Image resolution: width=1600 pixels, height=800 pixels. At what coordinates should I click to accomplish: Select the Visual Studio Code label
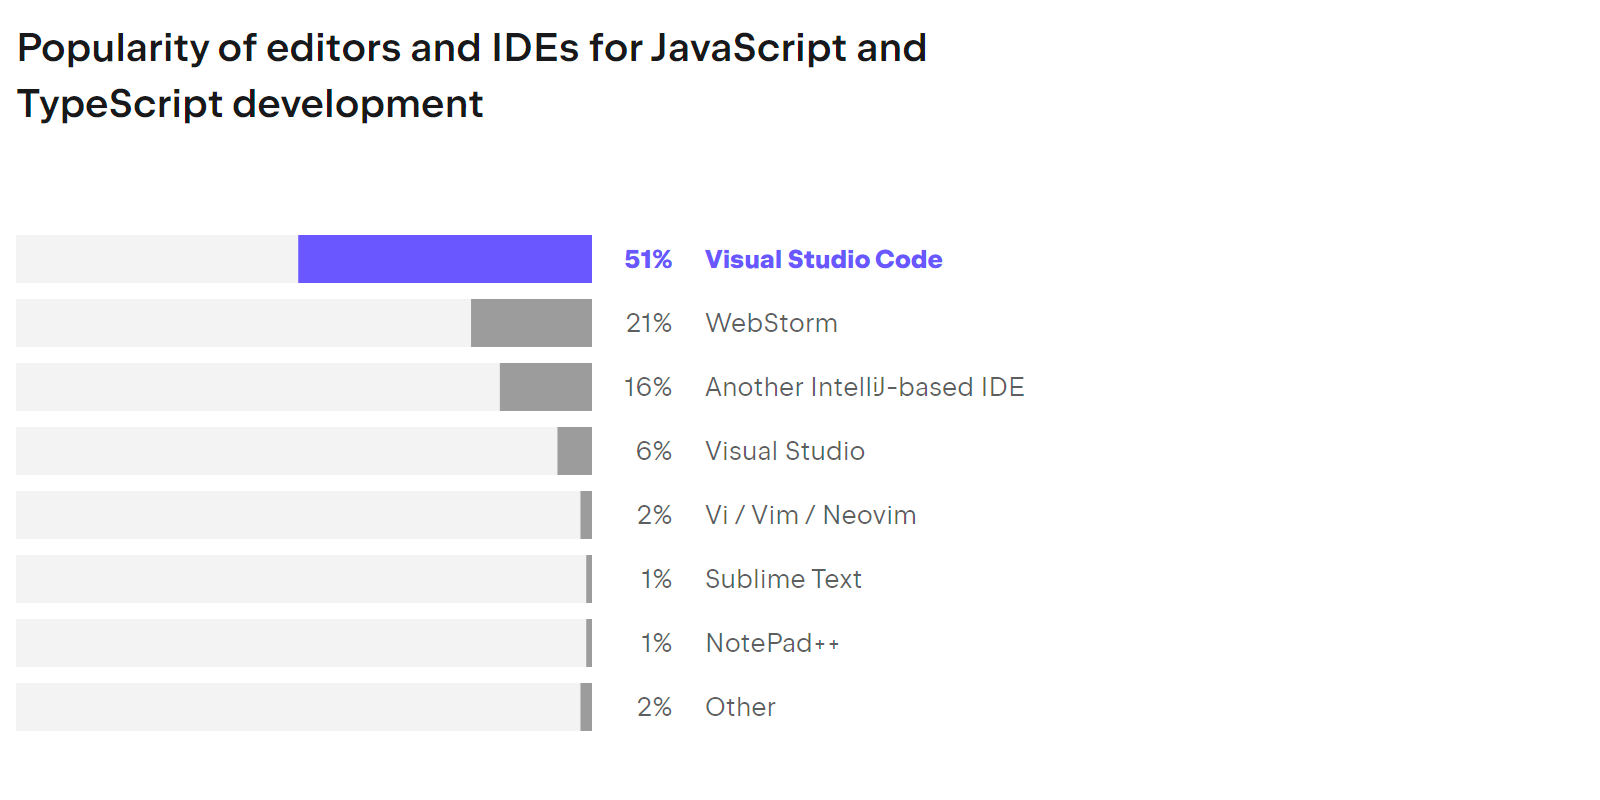[823, 259]
